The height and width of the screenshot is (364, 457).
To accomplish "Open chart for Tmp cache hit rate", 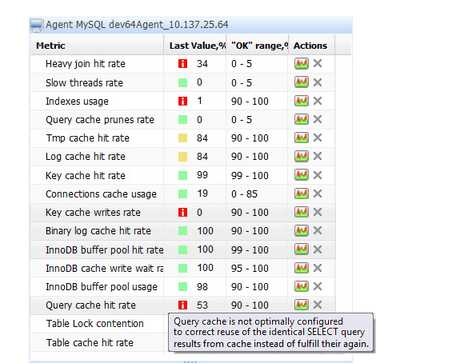I will click(x=301, y=138).
